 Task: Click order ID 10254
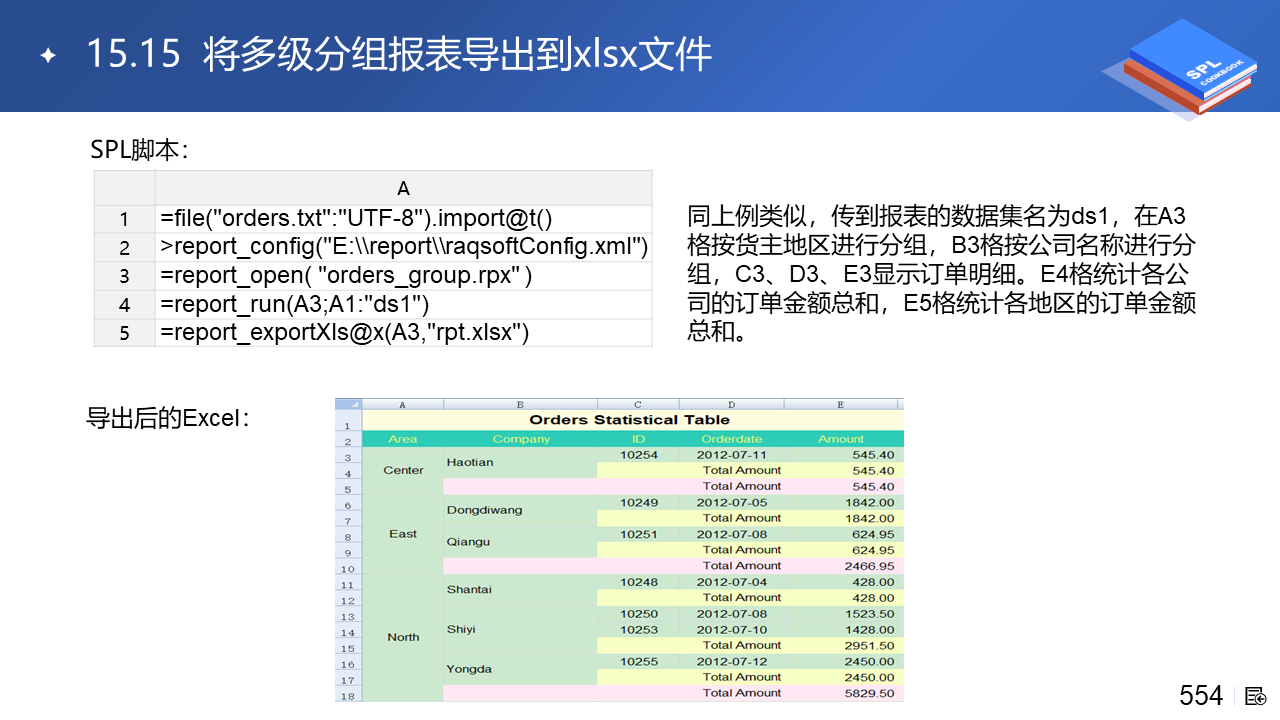(x=639, y=454)
